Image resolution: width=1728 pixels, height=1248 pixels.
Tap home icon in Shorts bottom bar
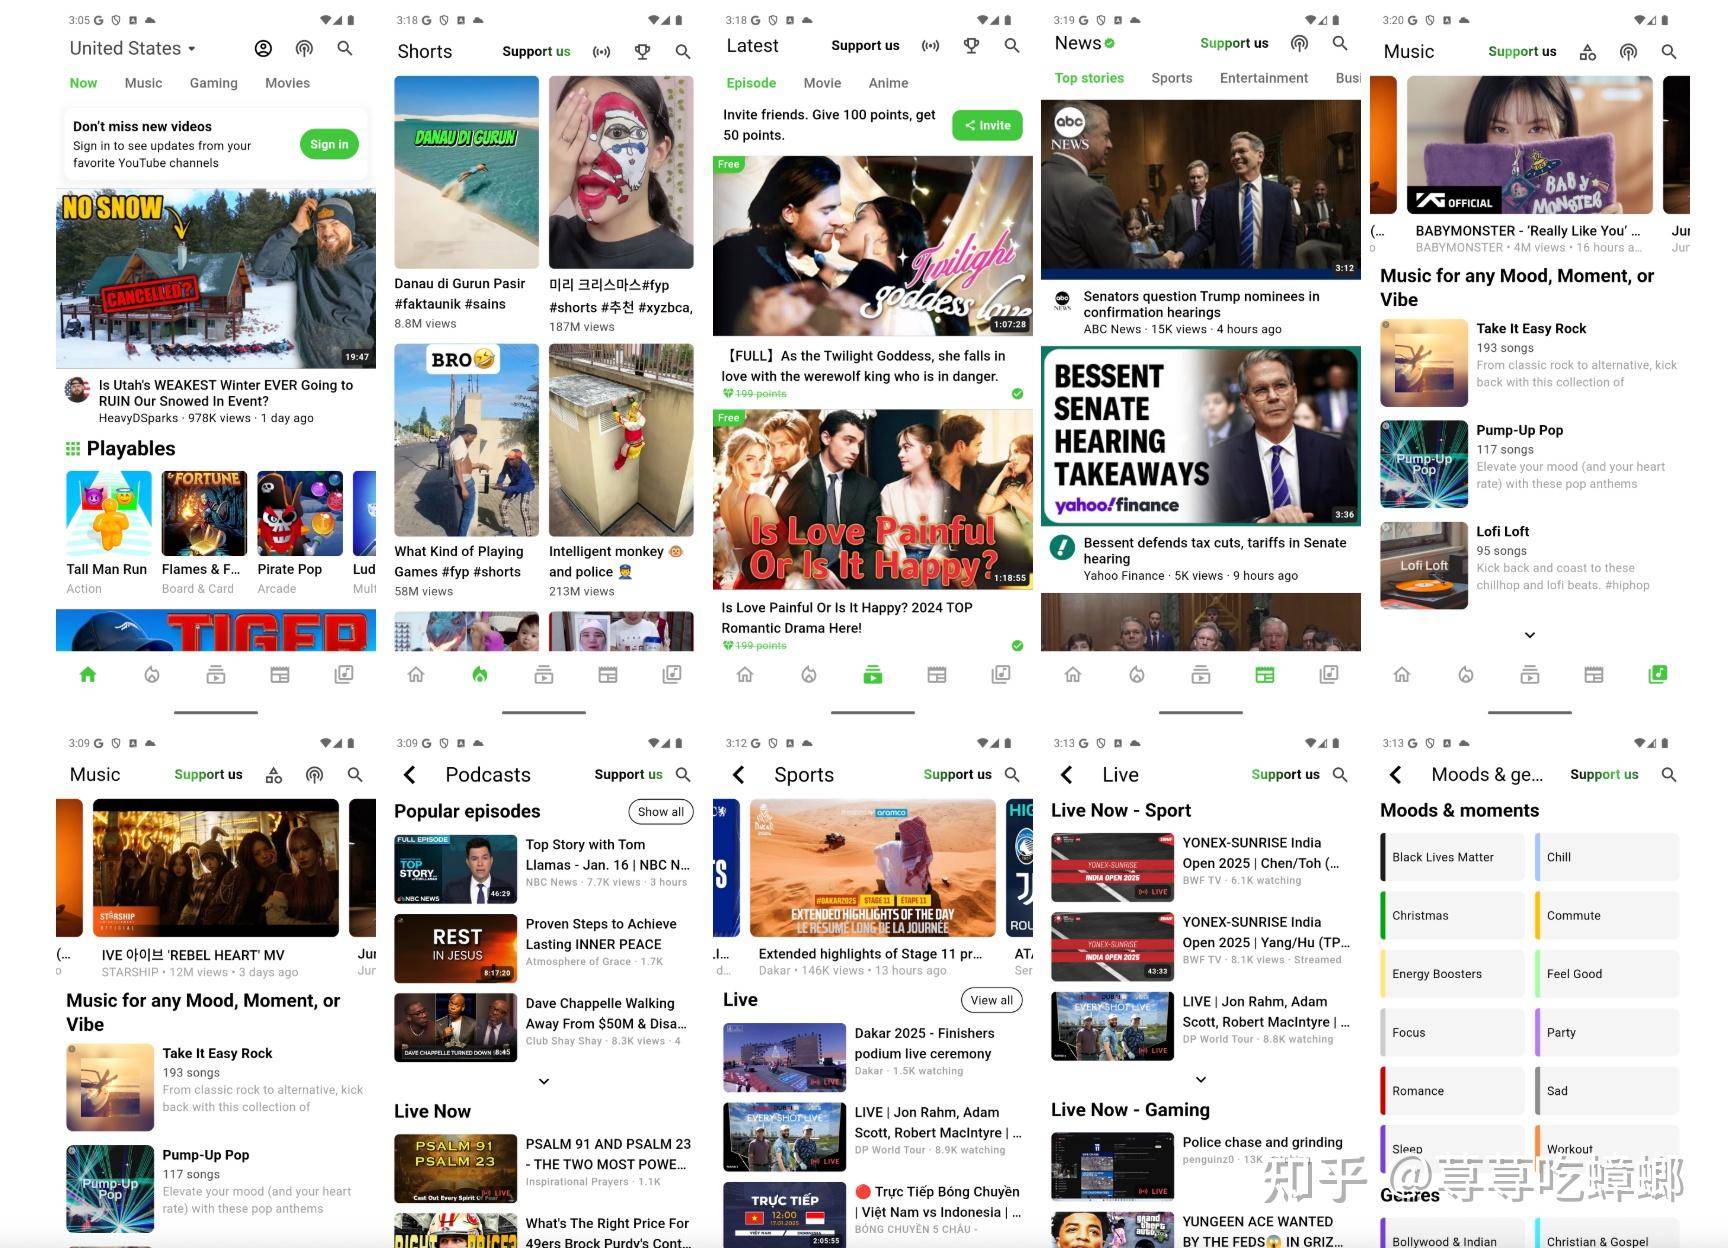(416, 675)
